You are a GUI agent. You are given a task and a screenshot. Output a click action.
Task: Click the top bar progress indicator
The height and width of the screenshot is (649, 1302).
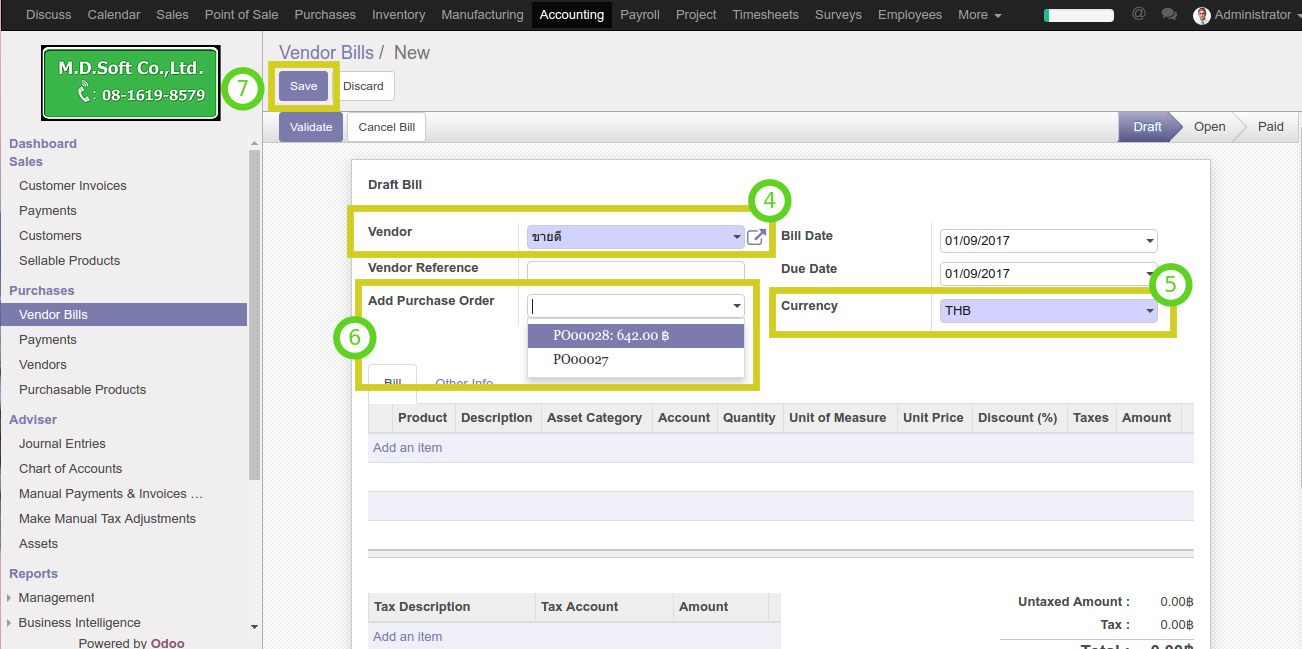tap(1078, 15)
